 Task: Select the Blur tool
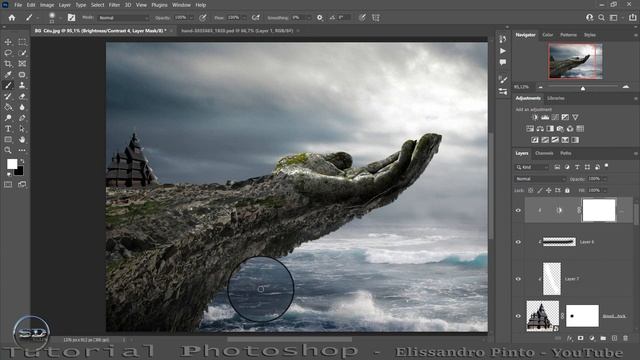[22, 107]
